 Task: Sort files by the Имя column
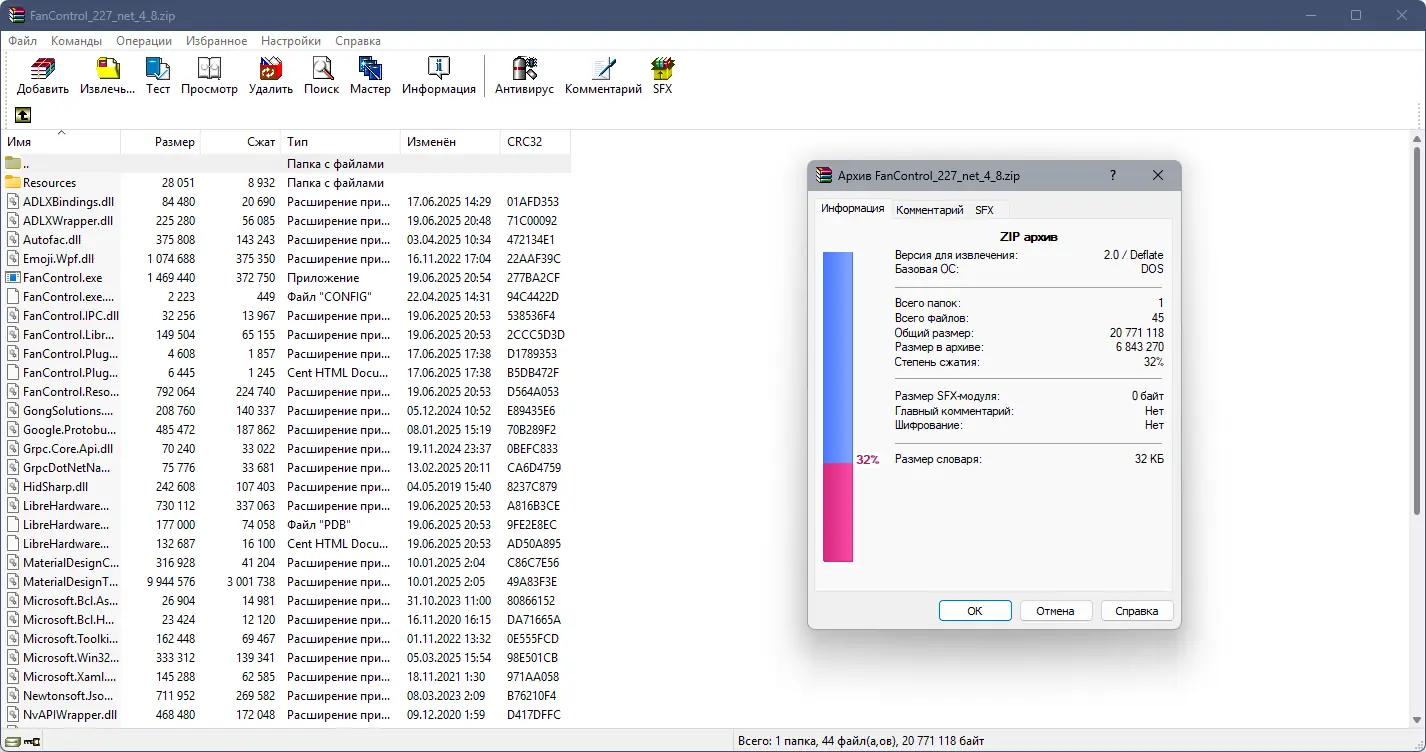[x=61, y=142]
